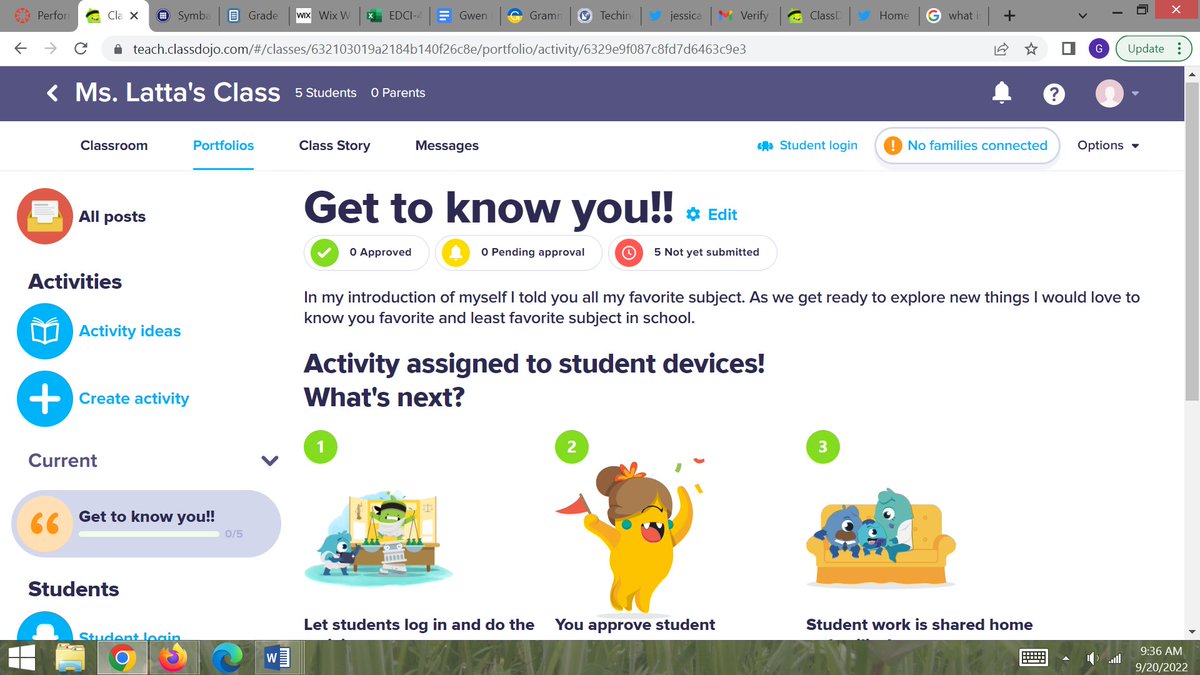Switch to the Classroom tab

coord(114,145)
